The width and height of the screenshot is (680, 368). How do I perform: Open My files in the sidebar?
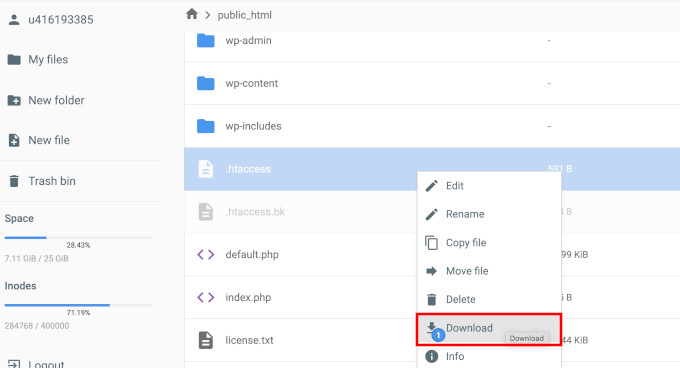[x=48, y=59]
